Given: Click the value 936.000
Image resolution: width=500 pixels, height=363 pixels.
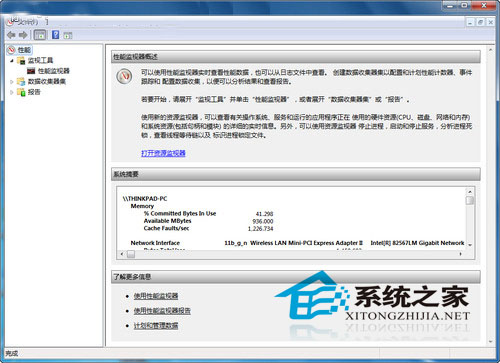Looking at the screenshot, I should [x=263, y=221].
